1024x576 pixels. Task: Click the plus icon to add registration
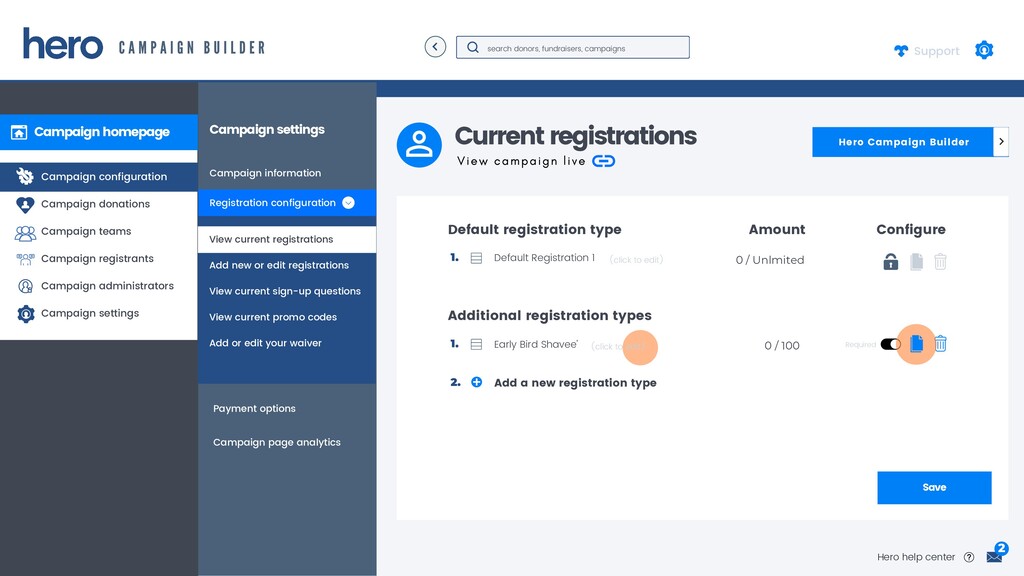(477, 382)
